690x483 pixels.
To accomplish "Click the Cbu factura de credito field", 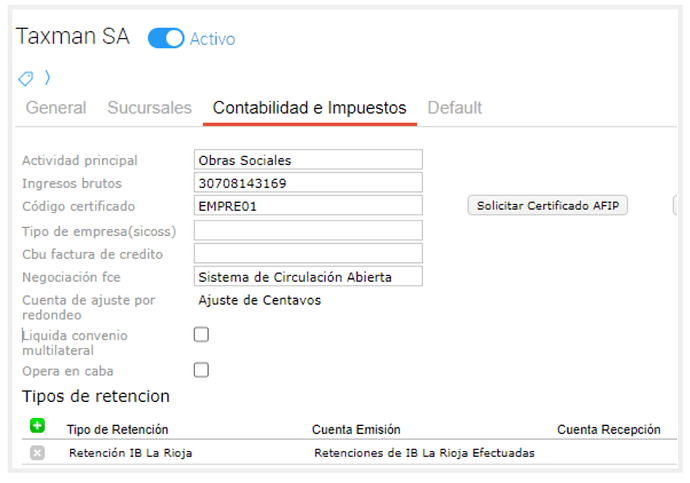I will click(308, 254).
